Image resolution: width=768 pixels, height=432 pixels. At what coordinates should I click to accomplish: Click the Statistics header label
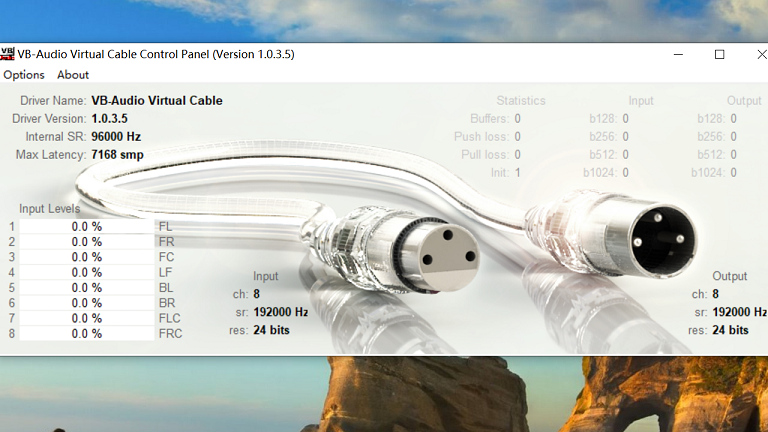coord(521,100)
